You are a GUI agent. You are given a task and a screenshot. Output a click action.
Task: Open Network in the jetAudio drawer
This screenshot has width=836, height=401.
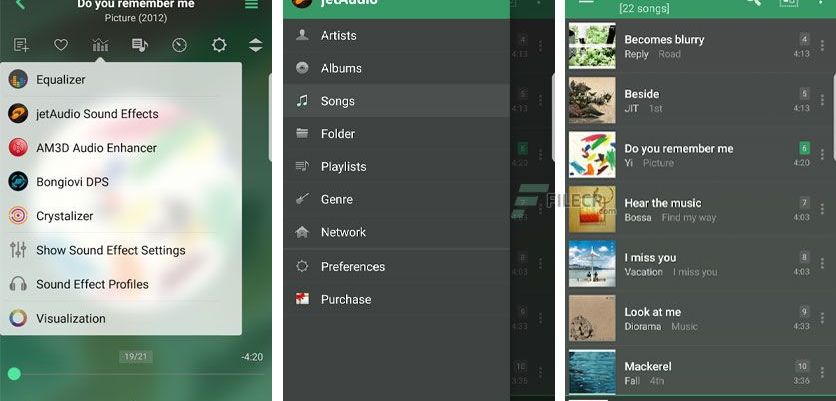point(397,232)
